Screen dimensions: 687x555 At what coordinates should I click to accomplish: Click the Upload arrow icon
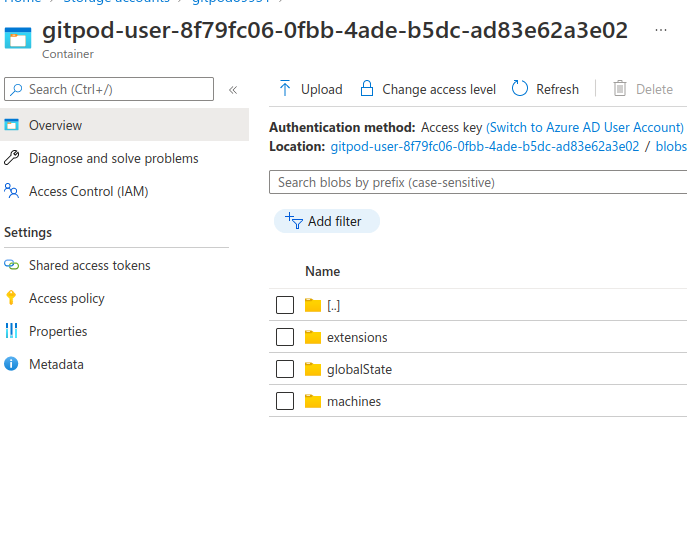(285, 88)
